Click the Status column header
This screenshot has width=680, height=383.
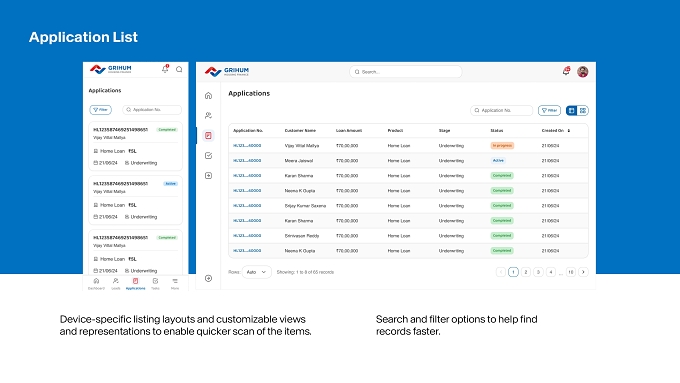click(x=497, y=131)
